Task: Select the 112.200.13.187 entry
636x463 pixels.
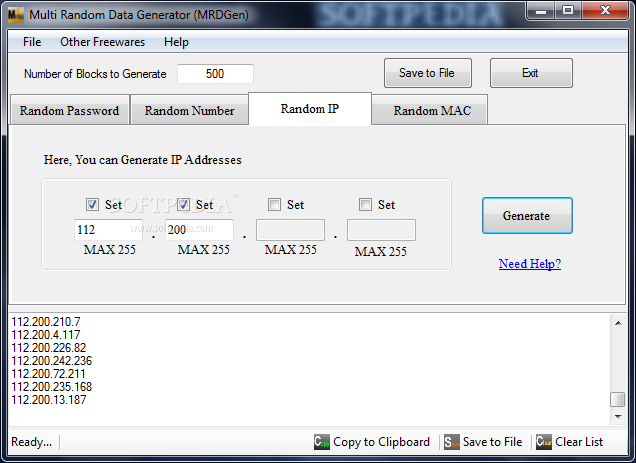Action: (x=49, y=400)
